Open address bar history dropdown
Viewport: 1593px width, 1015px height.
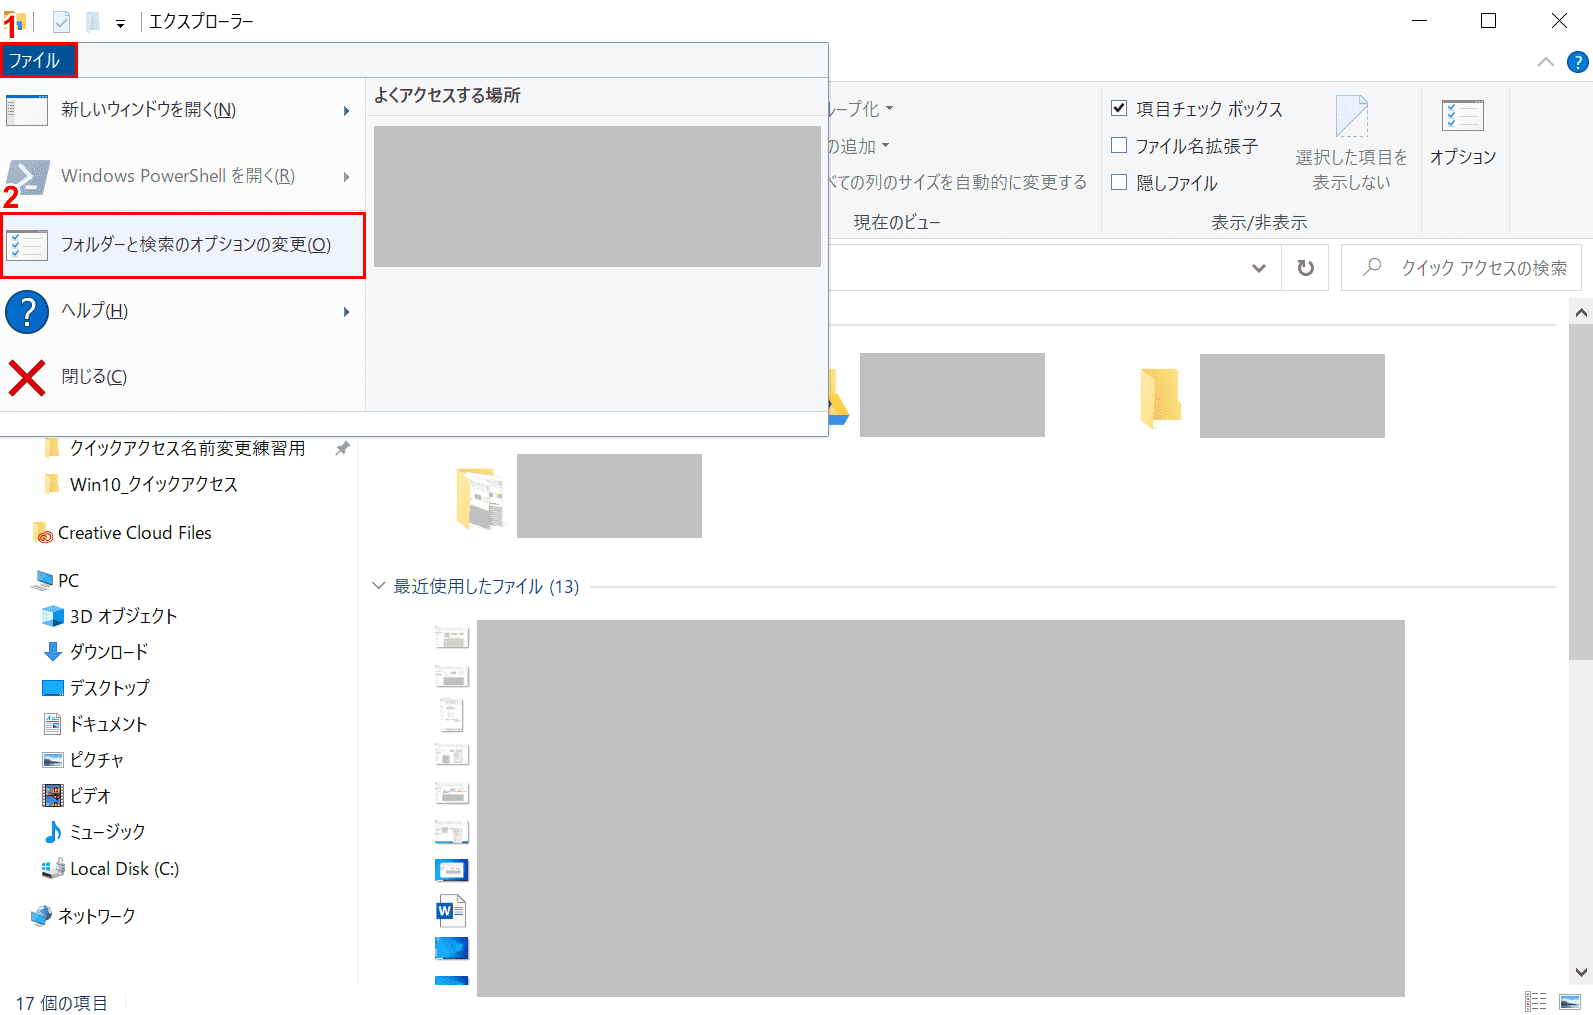coord(1259,268)
